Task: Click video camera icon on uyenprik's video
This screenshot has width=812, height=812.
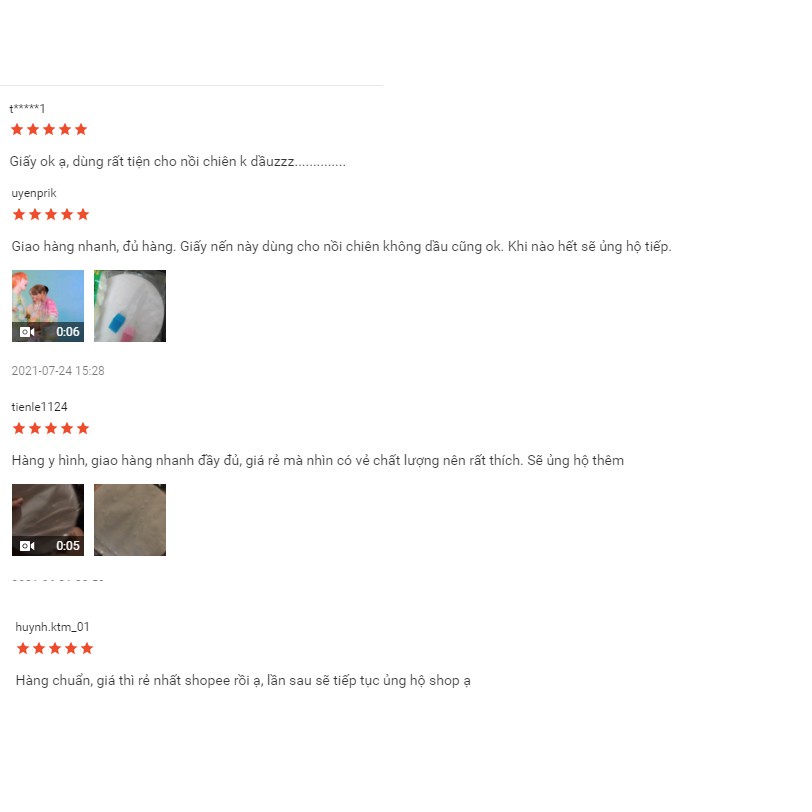Action: coord(27,332)
